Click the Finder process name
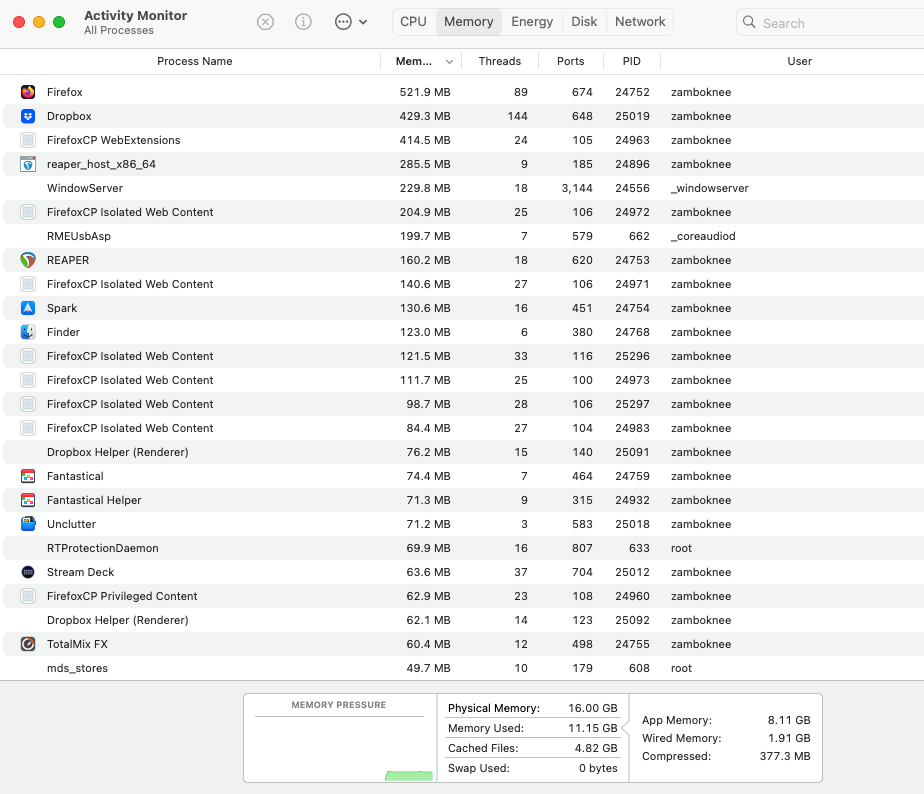The width and height of the screenshot is (924, 794). [x=63, y=332]
